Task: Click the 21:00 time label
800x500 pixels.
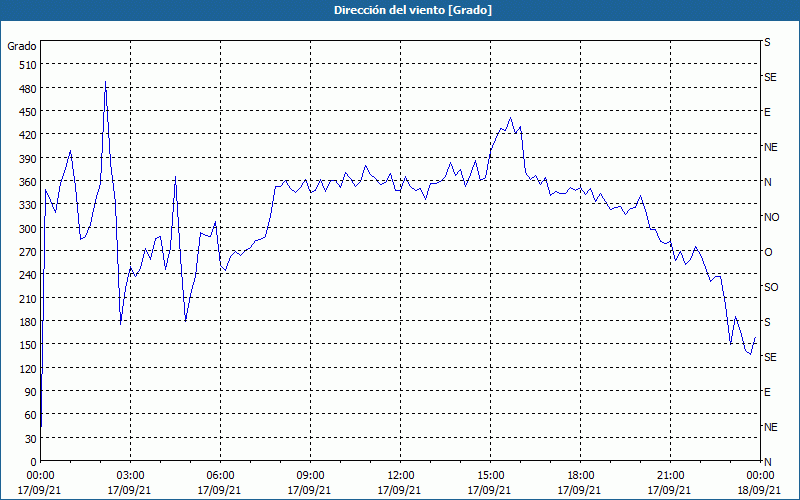Action: tap(670, 476)
